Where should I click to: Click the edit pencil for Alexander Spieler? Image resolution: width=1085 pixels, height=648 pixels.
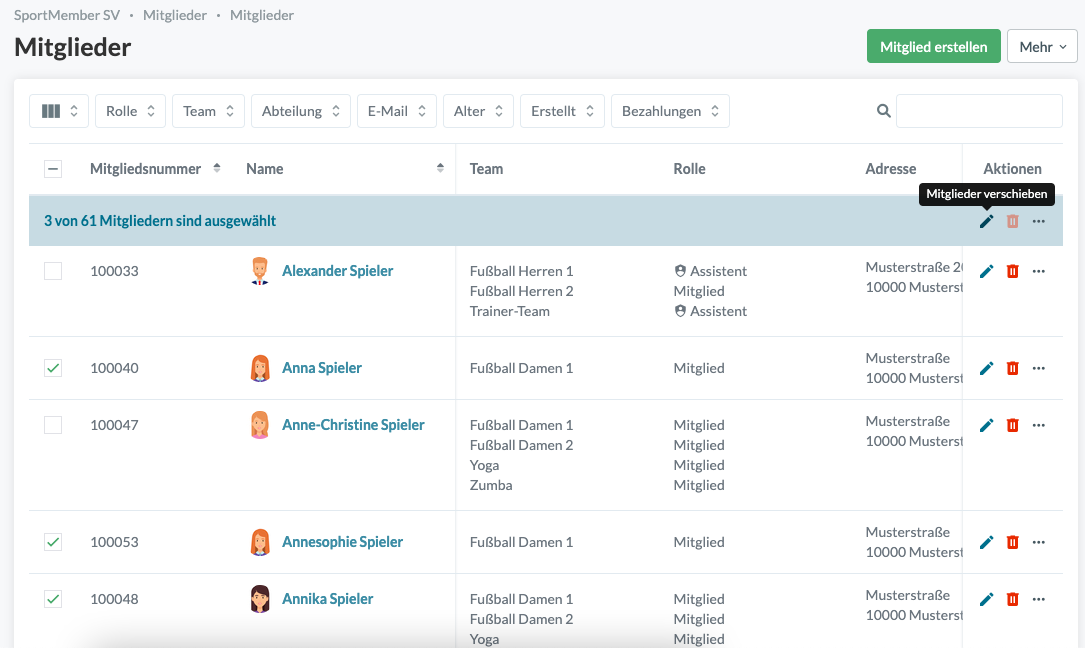coord(986,271)
